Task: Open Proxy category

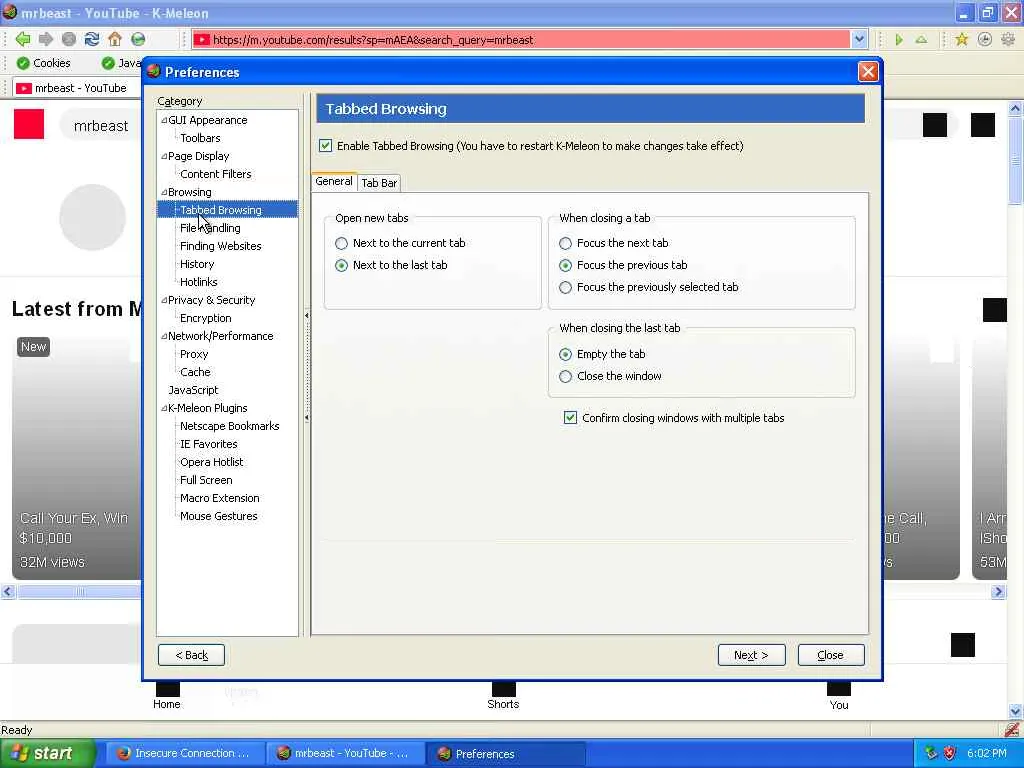Action: tap(194, 354)
